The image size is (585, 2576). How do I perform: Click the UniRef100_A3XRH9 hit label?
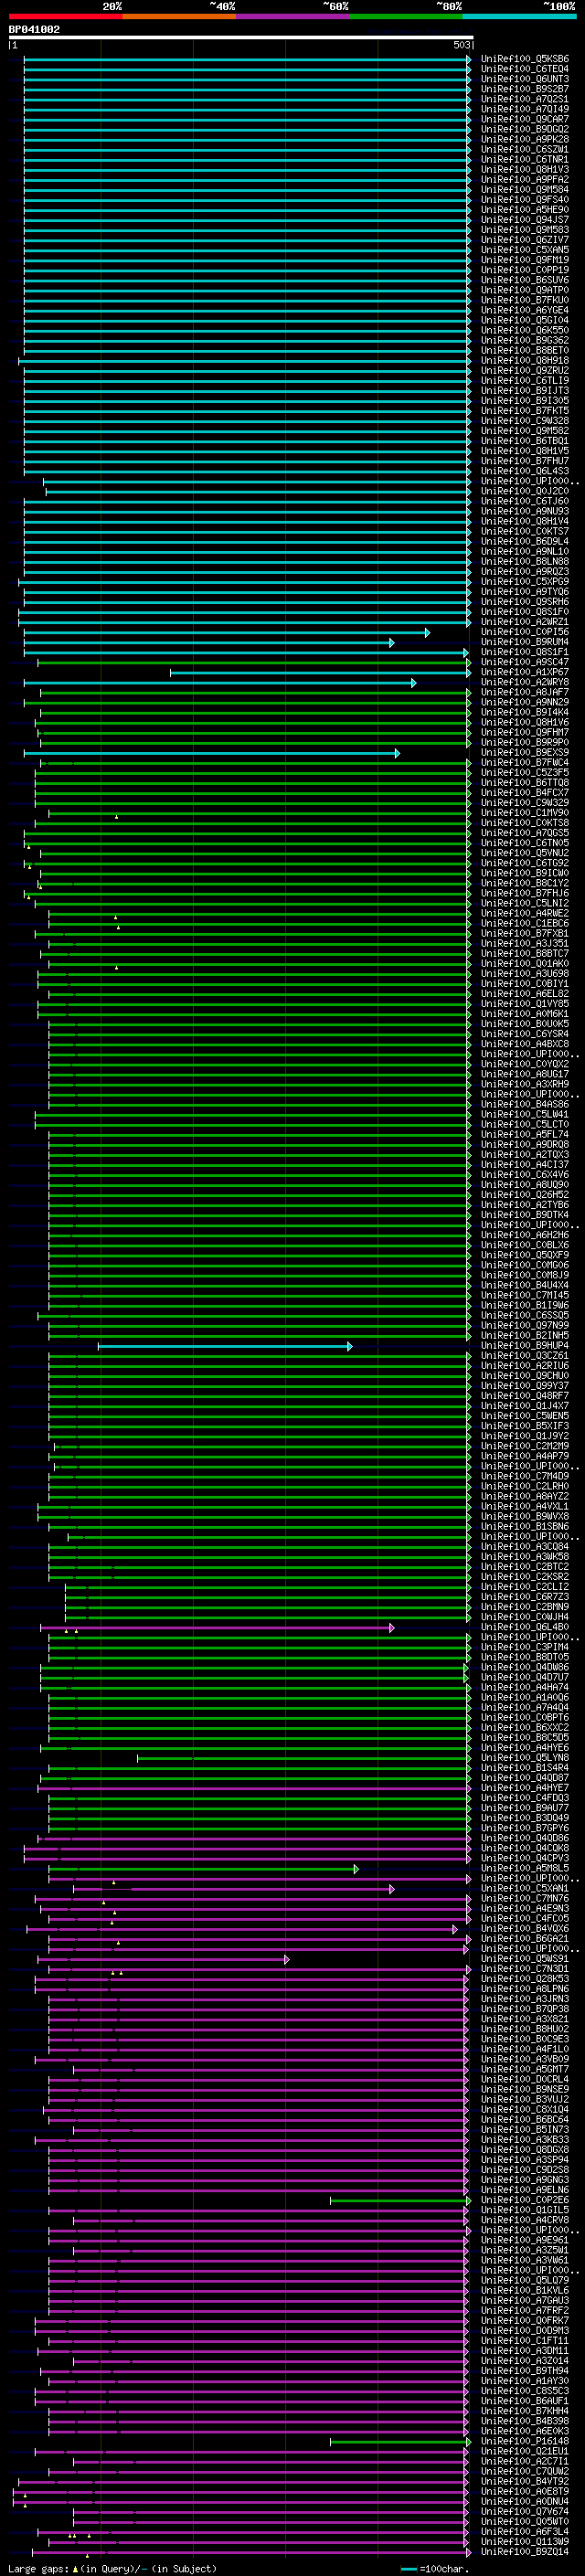pyautogui.click(x=525, y=1084)
